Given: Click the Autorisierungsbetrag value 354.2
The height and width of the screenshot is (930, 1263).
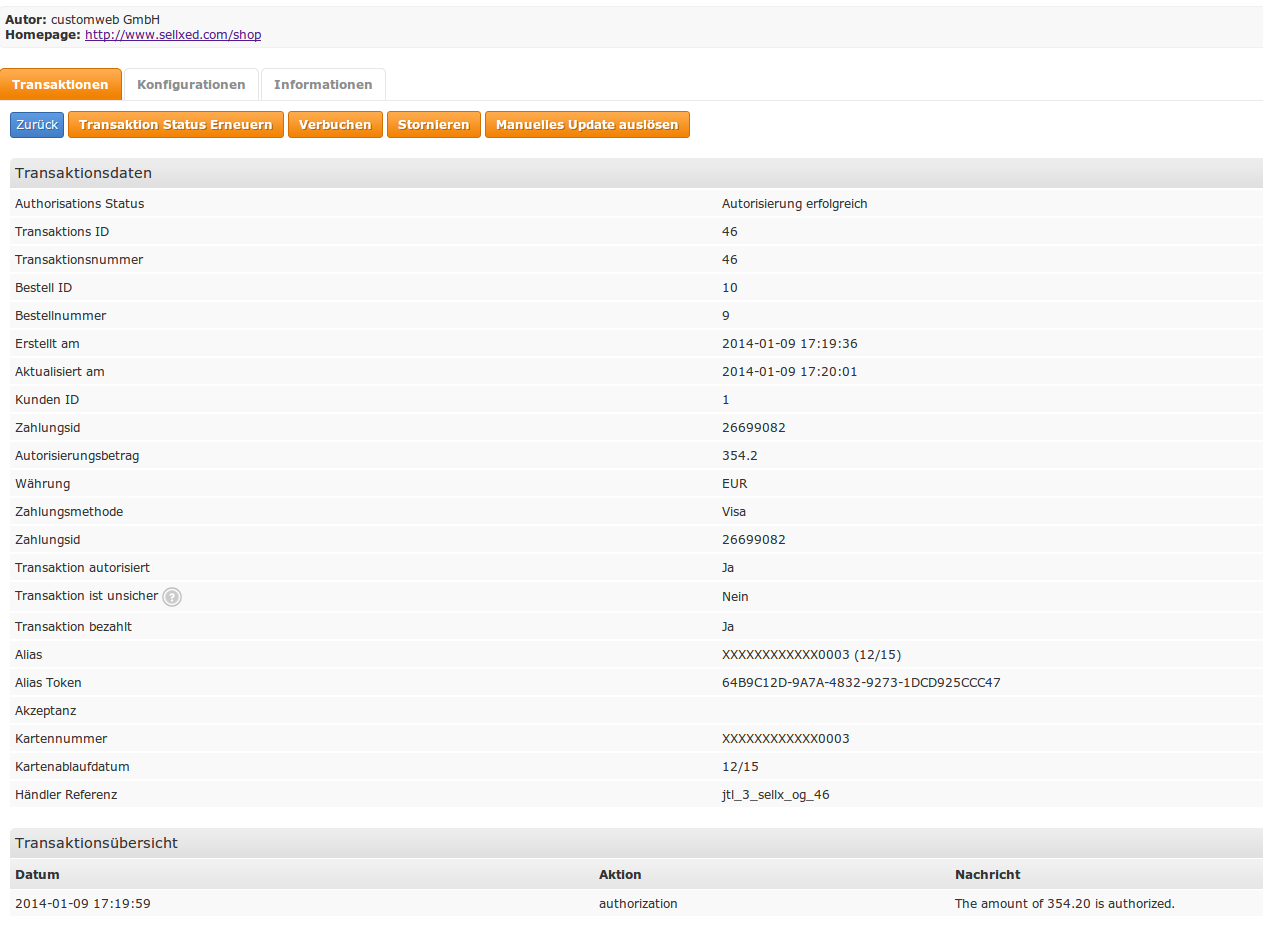Looking at the screenshot, I should tap(738, 456).
